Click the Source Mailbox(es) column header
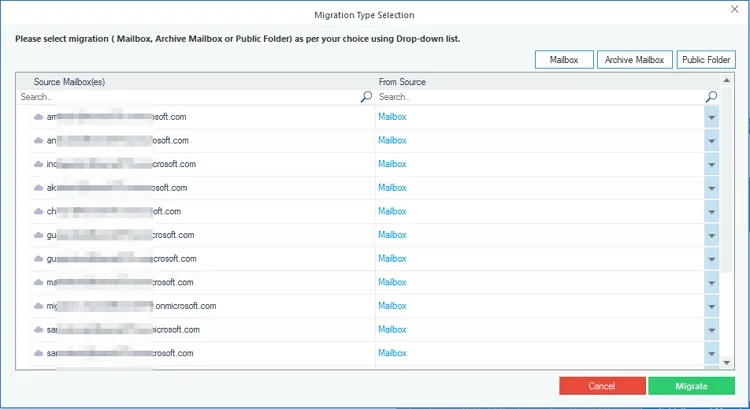 [195, 82]
